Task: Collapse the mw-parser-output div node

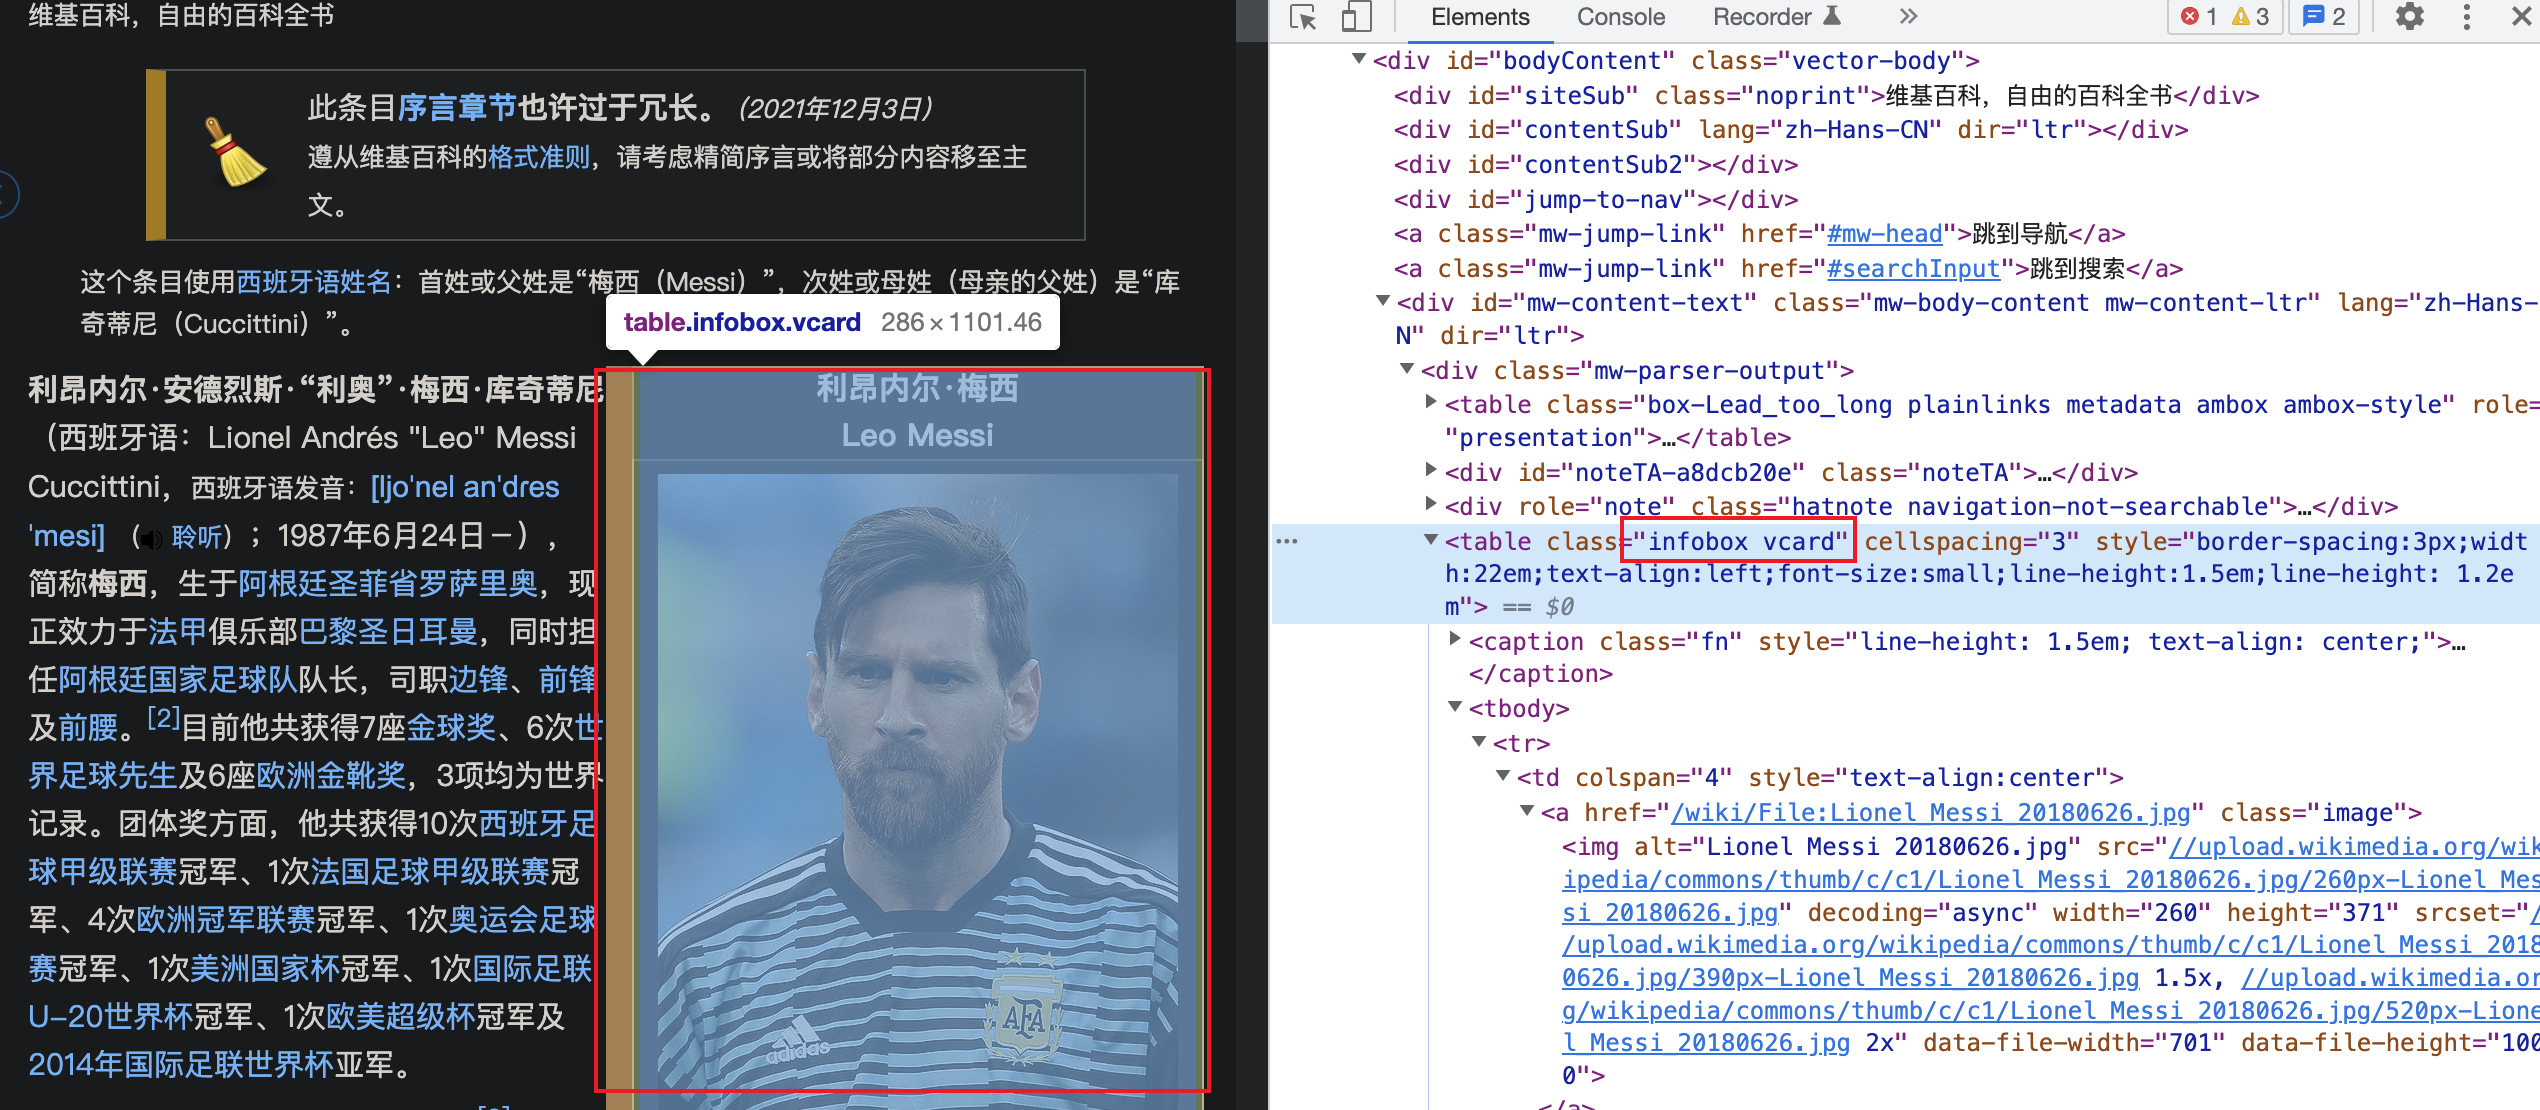Action: point(1407,369)
